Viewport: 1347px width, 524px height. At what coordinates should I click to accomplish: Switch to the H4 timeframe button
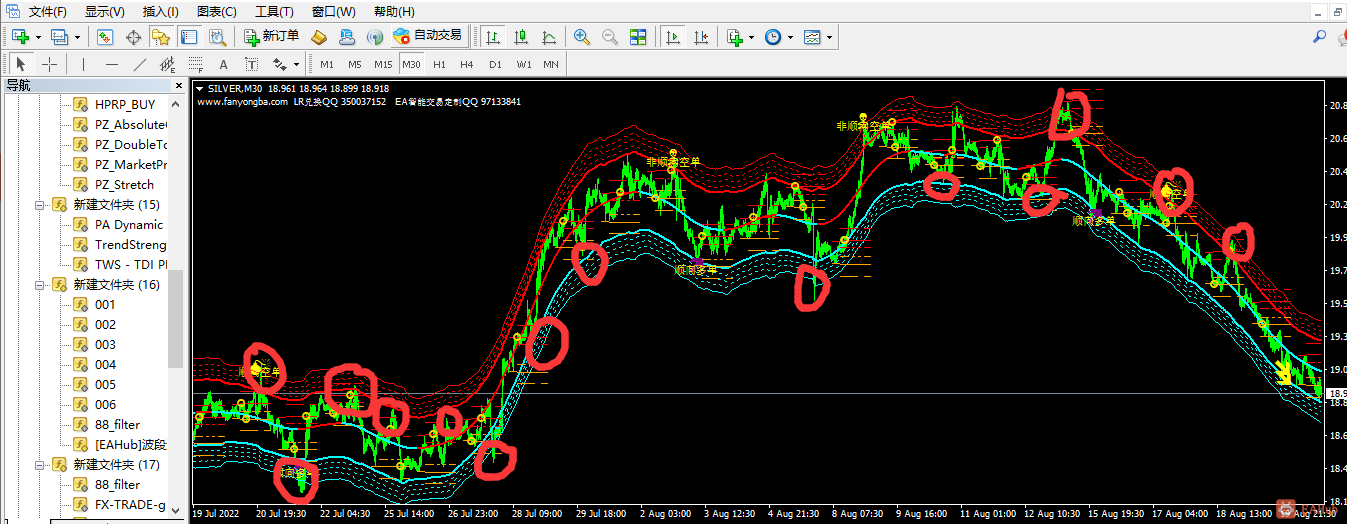(466, 64)
